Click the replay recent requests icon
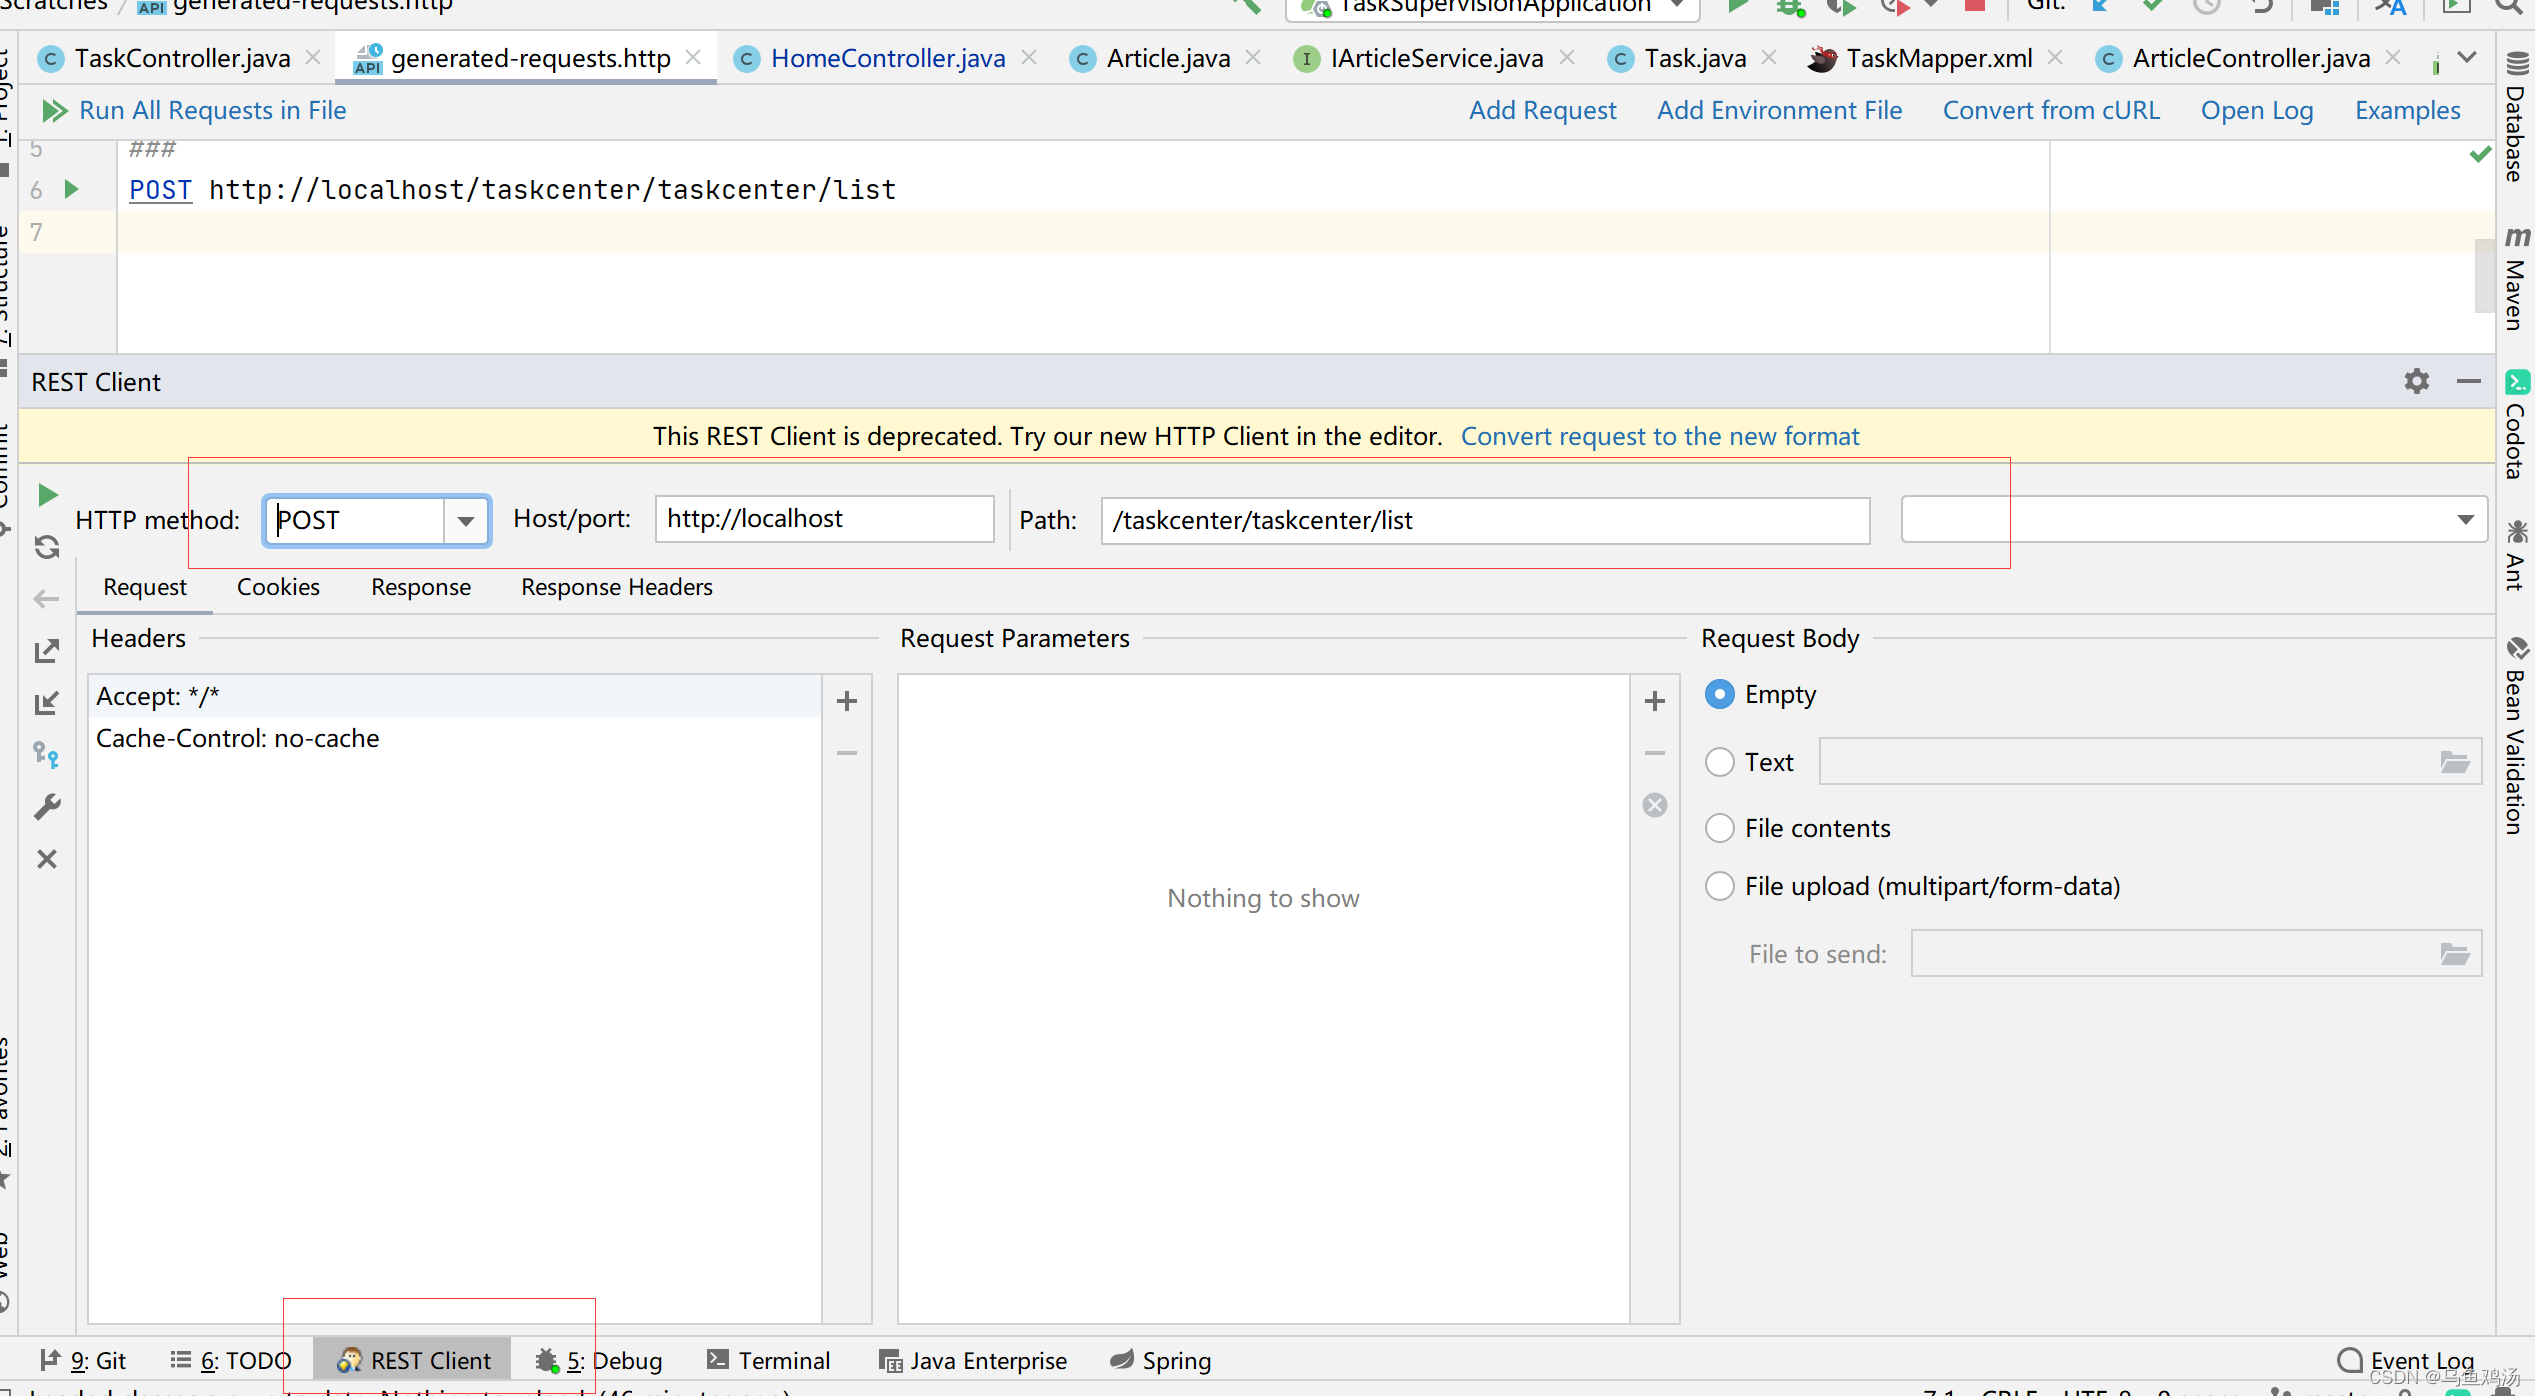2535x1396 pixels. (x=47, y=546)
